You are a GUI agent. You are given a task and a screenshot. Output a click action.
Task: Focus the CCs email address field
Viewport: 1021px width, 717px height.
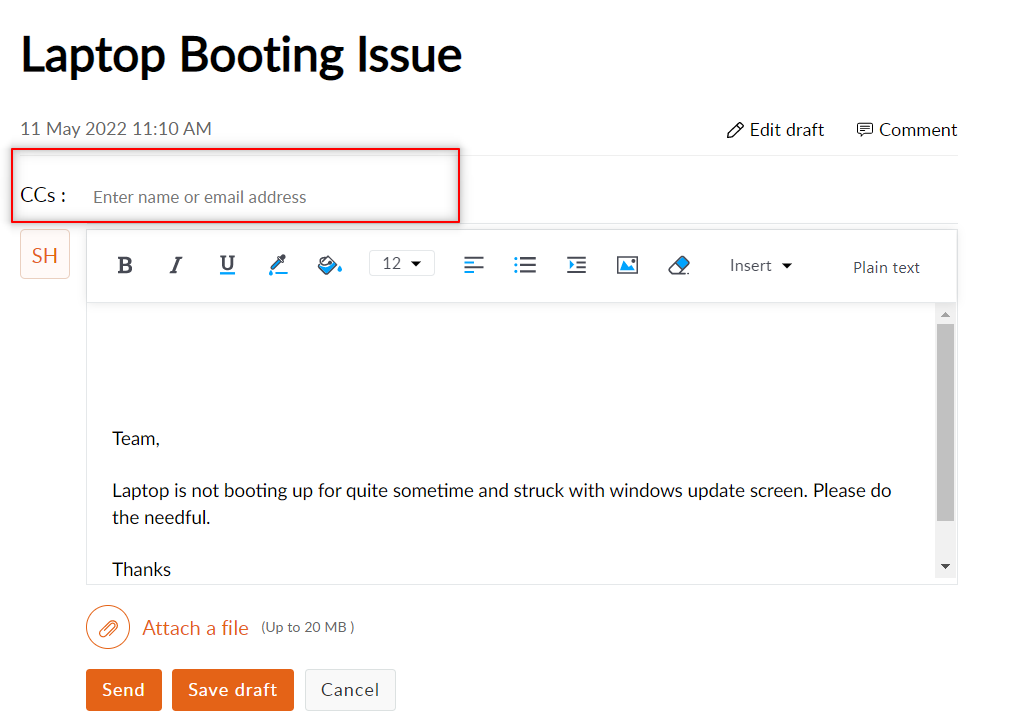pos(273,197)
